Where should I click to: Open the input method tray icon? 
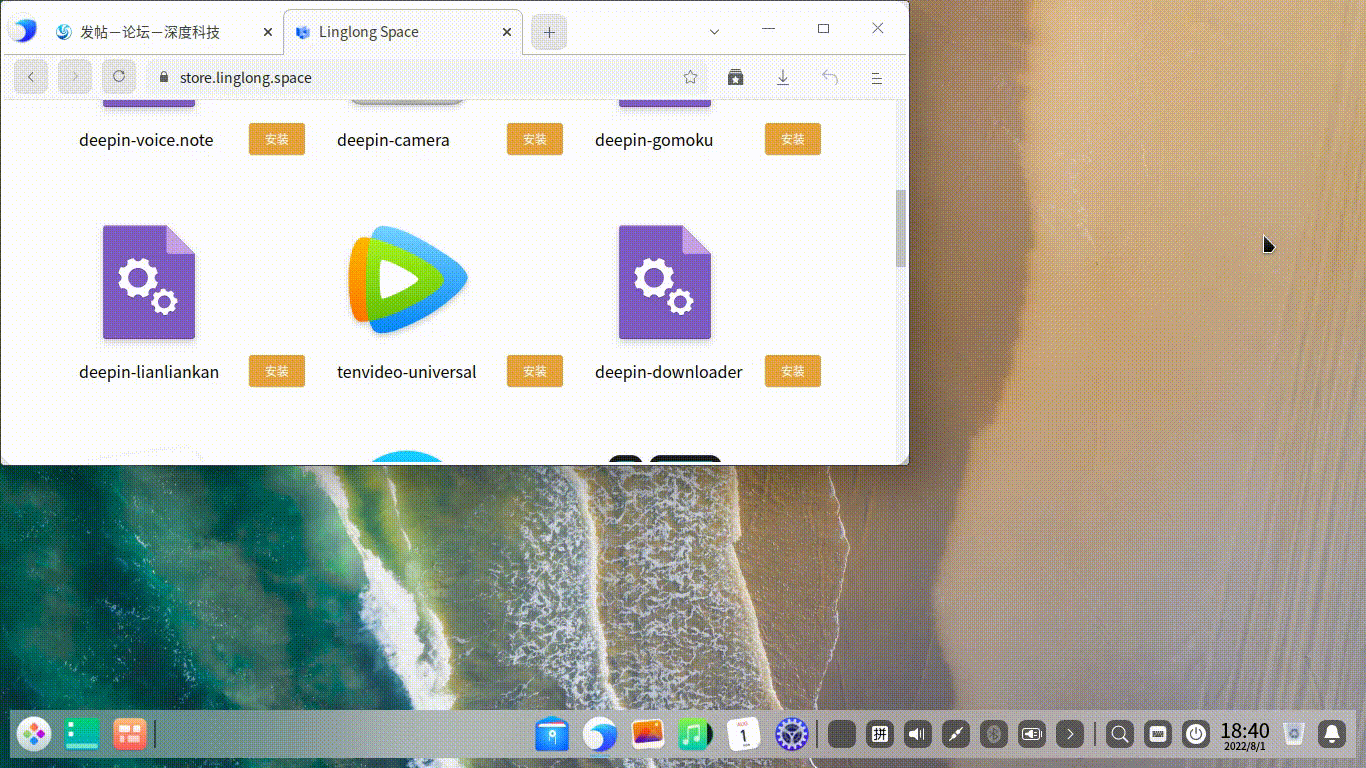pos(880,735)
